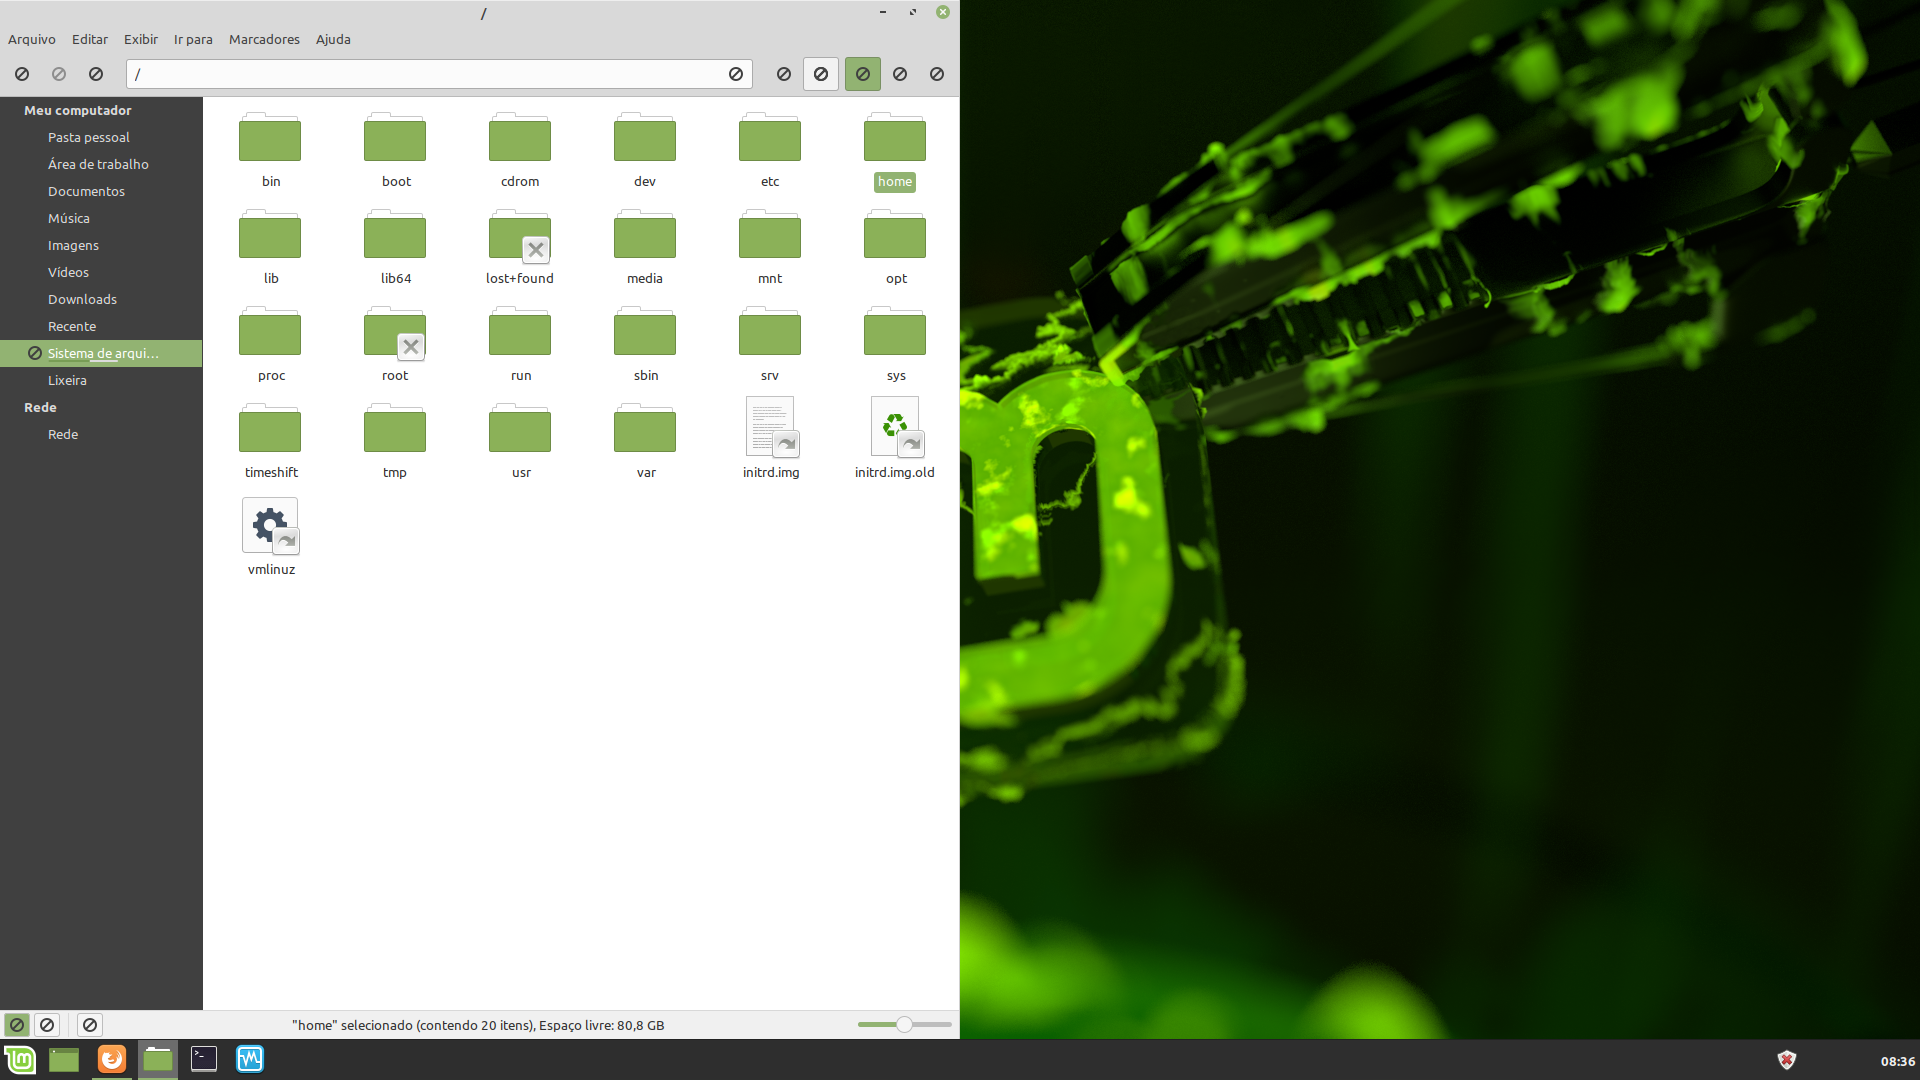Select the locked root folder
1920x1080 pixels.
click(x=395, y=344)
